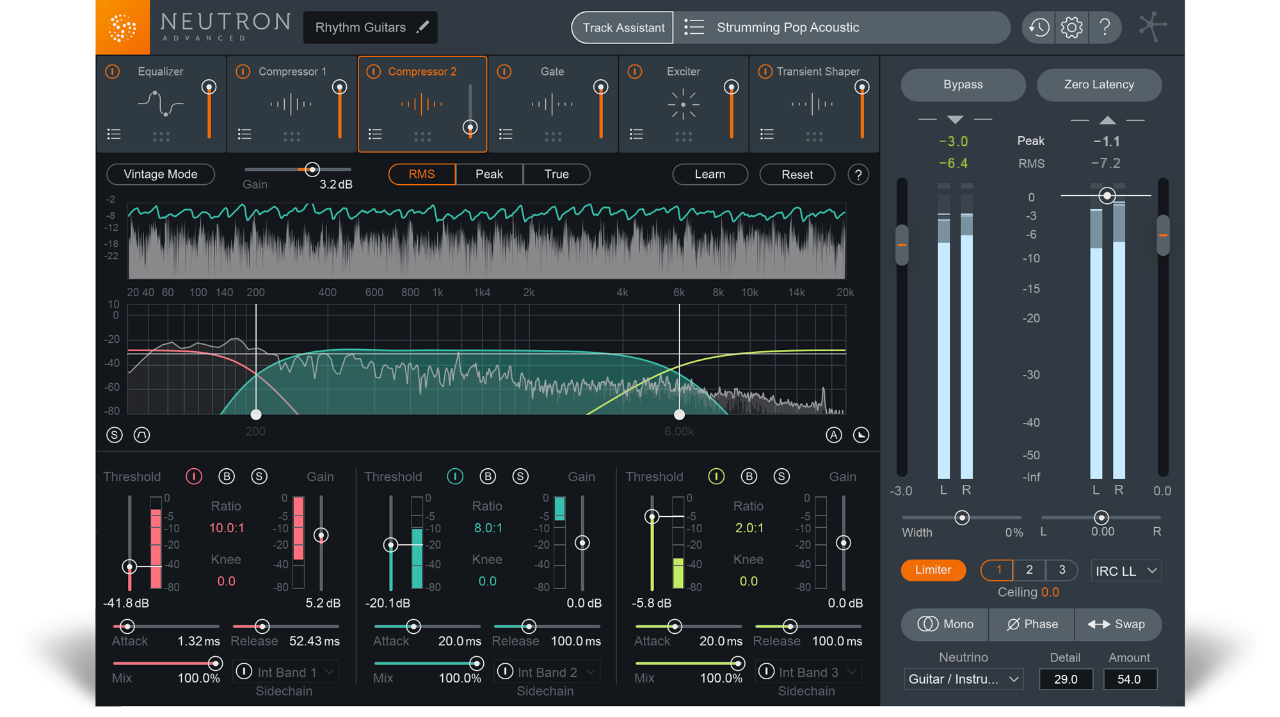Open the Int Band 1 sidechain dropdown

tap(286, 671)
